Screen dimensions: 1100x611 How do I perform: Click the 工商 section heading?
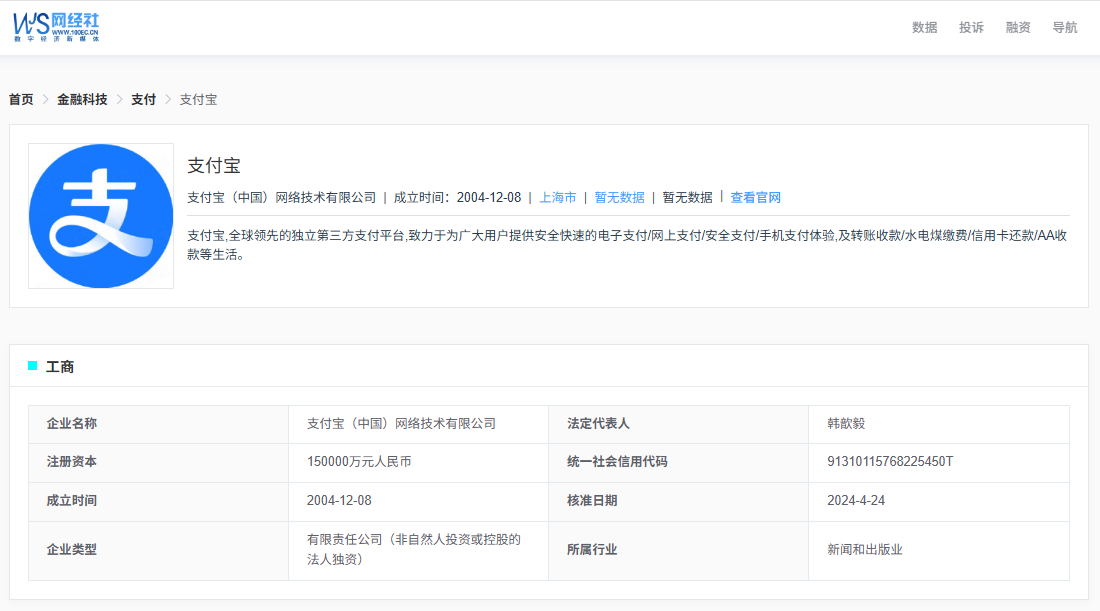60,367
